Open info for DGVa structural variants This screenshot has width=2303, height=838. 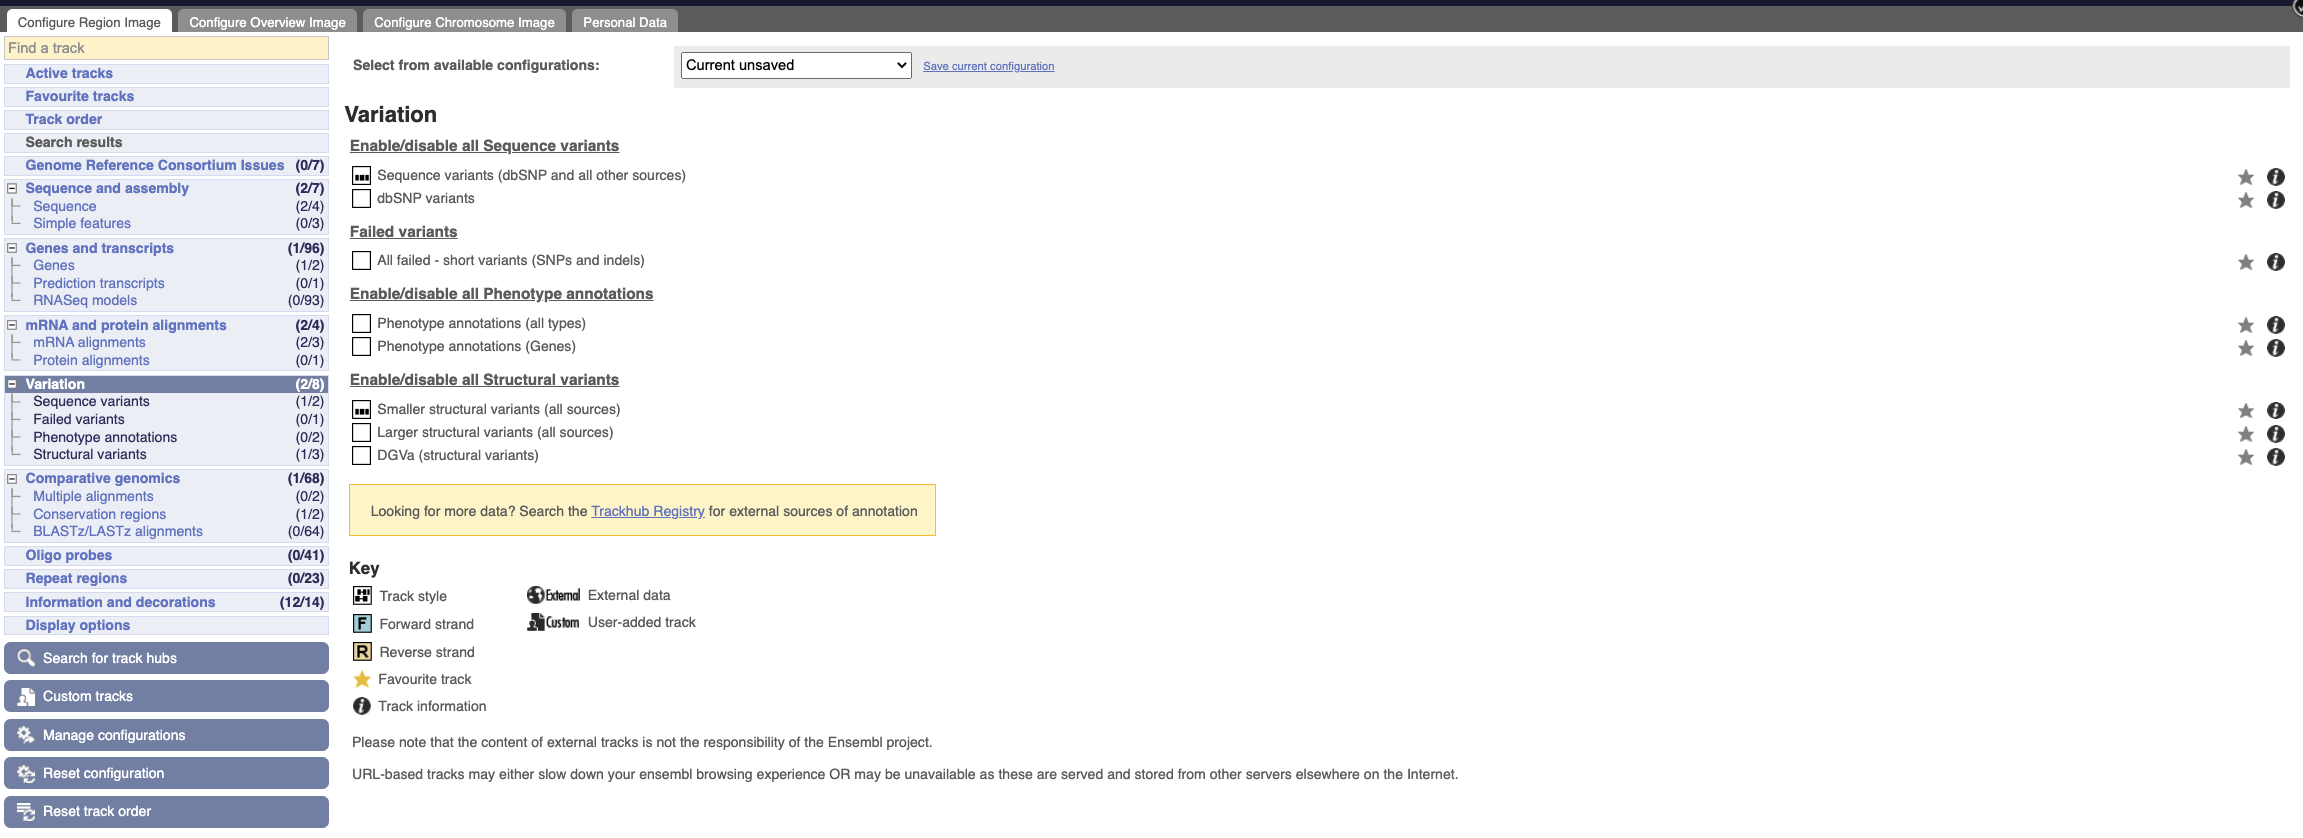pyautogui.click(x=2275, y=457)
